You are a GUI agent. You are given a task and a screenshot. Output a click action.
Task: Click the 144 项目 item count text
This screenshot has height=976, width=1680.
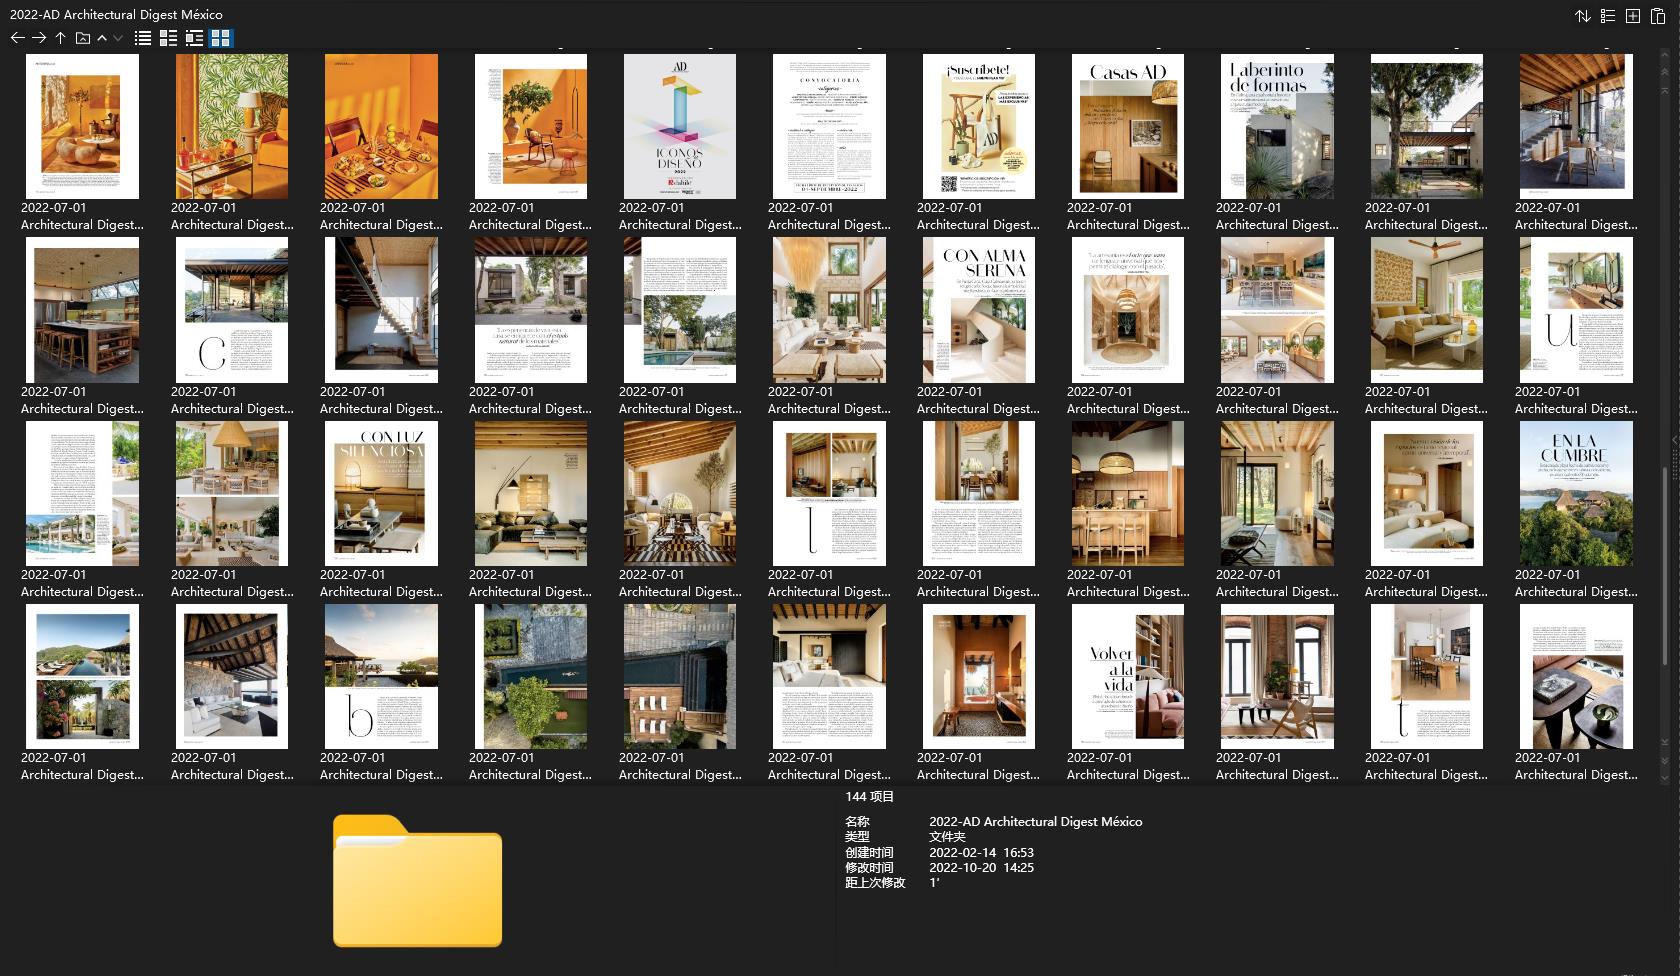[869, 797]
